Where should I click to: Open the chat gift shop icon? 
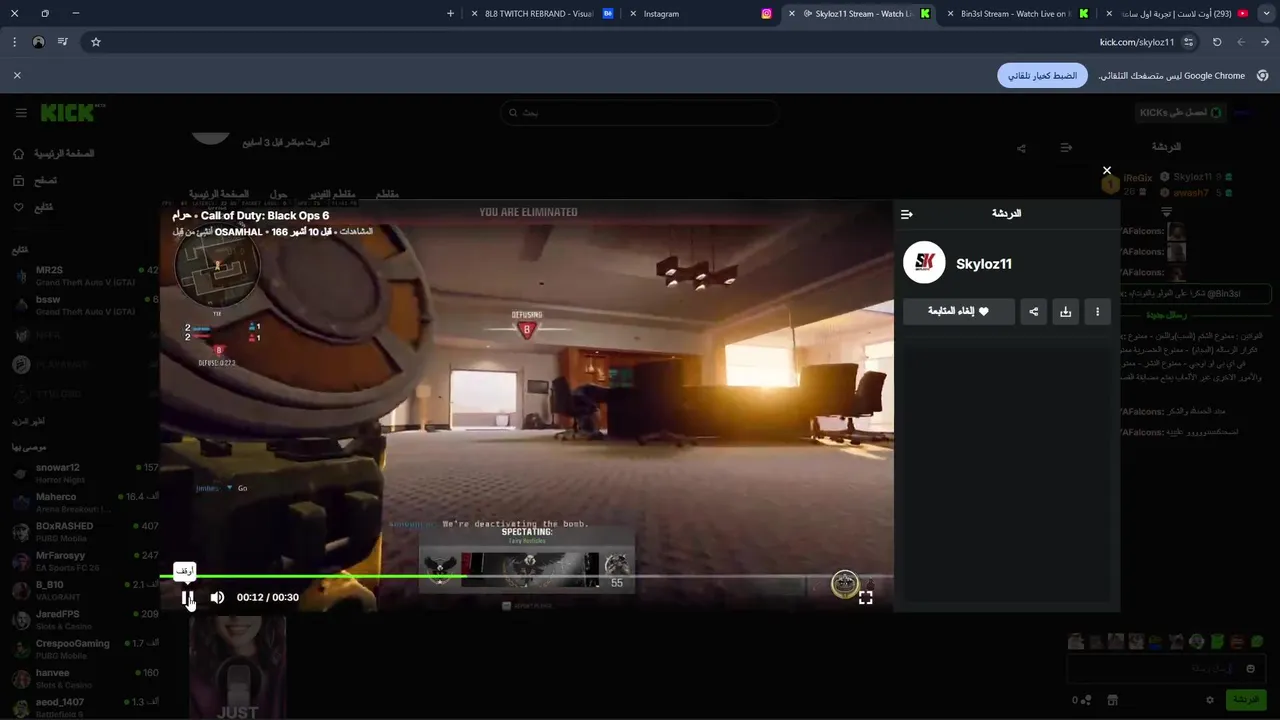(x=1112, y=700)
